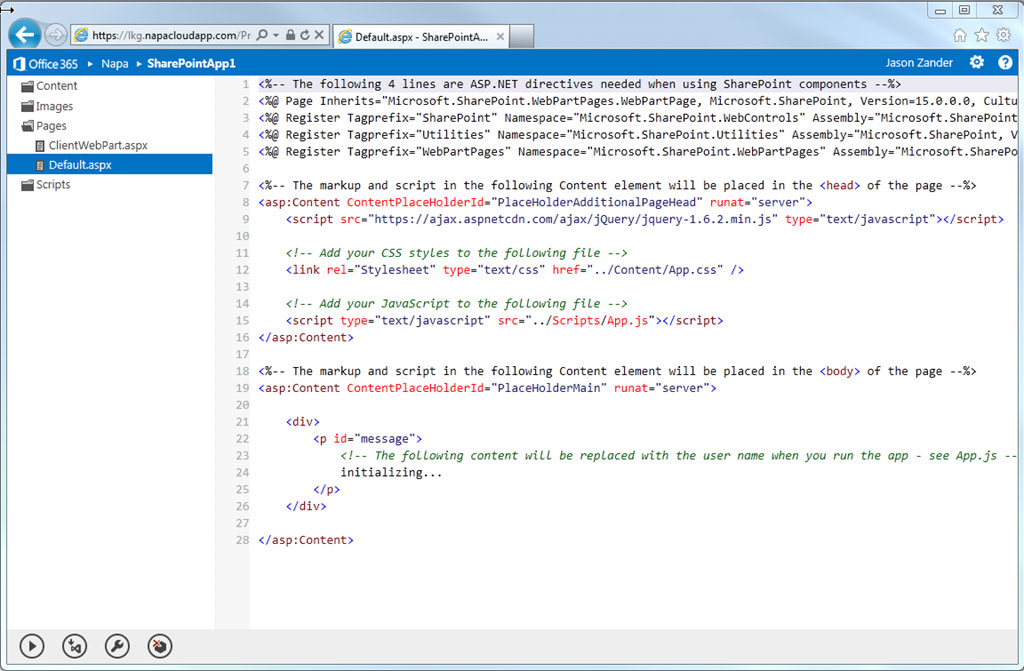Open project properties wrench icon
The image size is (1024, 671).
coord(118,646)
